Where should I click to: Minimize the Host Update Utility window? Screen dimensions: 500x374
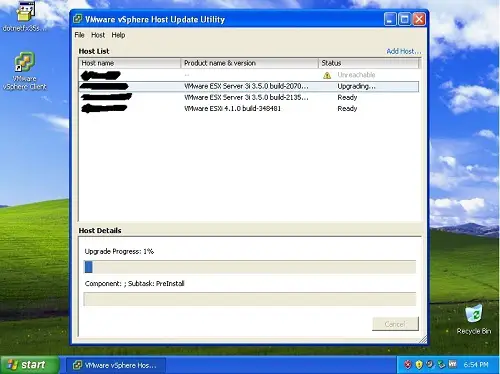390,19
